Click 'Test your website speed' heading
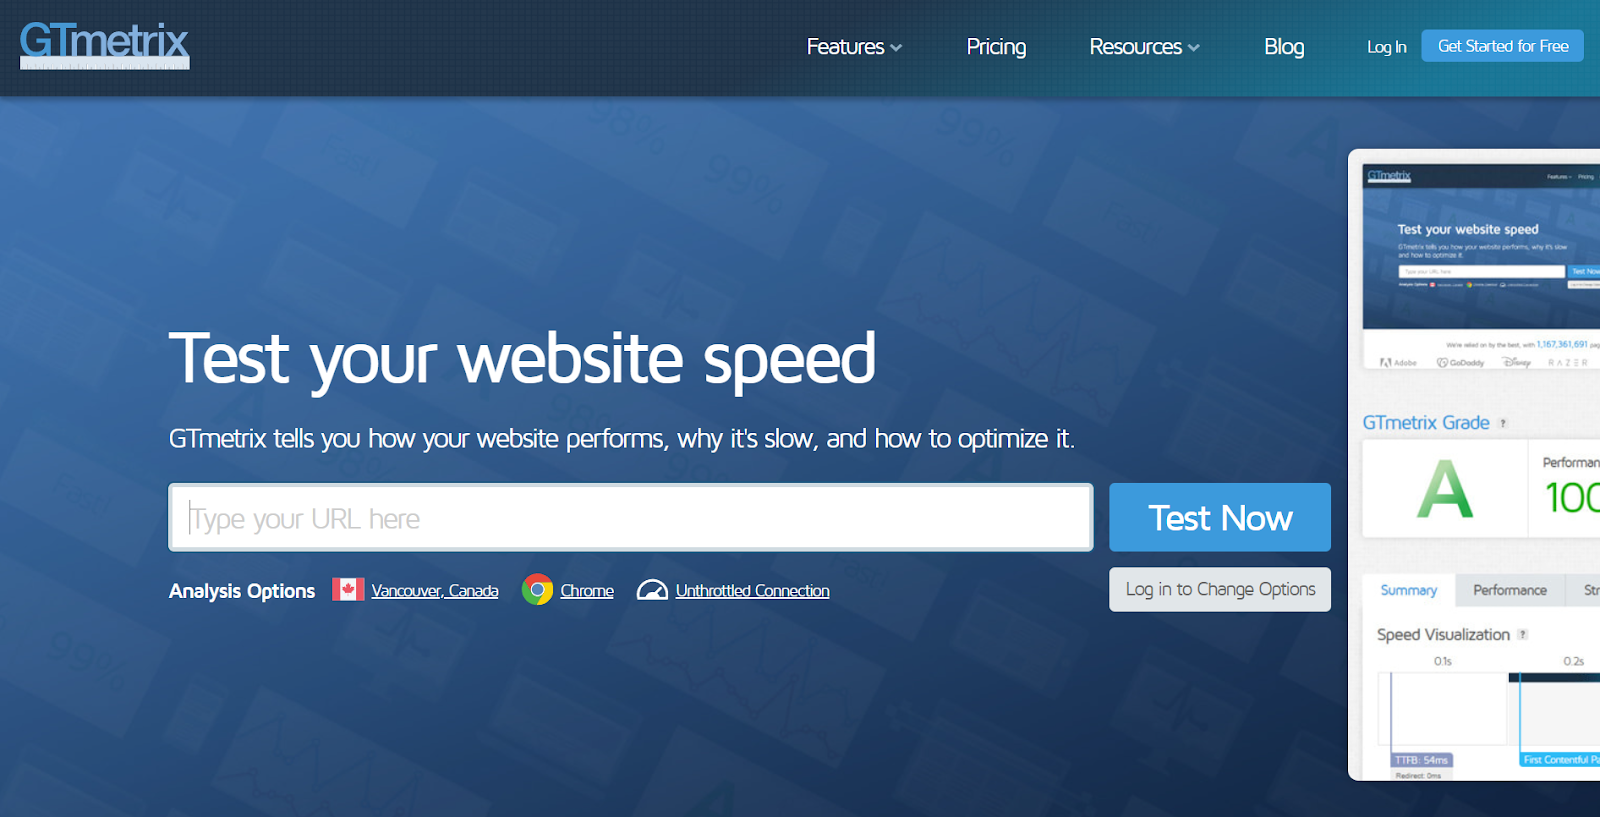This screenshot has height=817, width=1600. [522, 359]
